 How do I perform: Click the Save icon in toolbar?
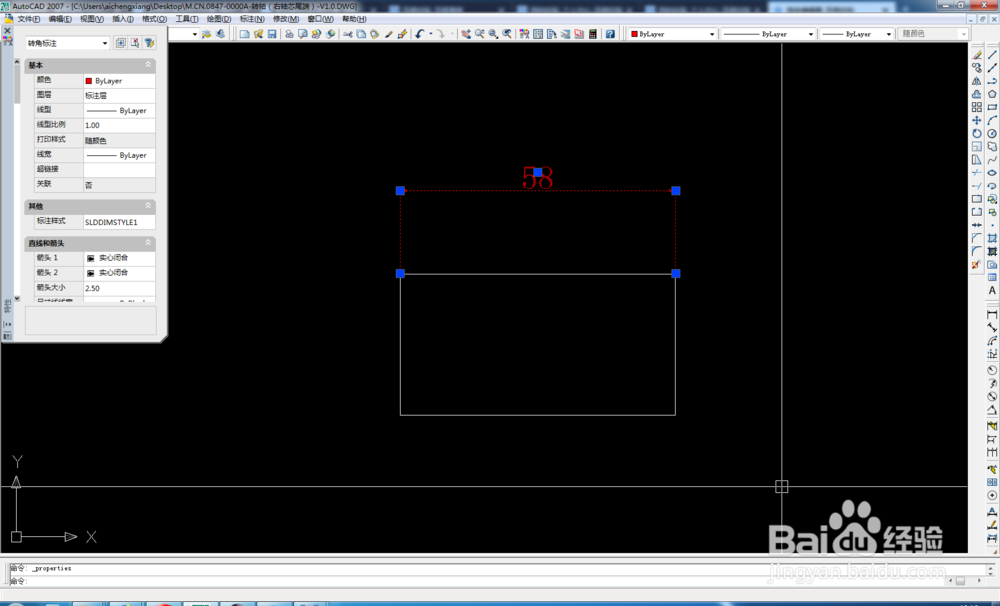click(x=272, y=34)
